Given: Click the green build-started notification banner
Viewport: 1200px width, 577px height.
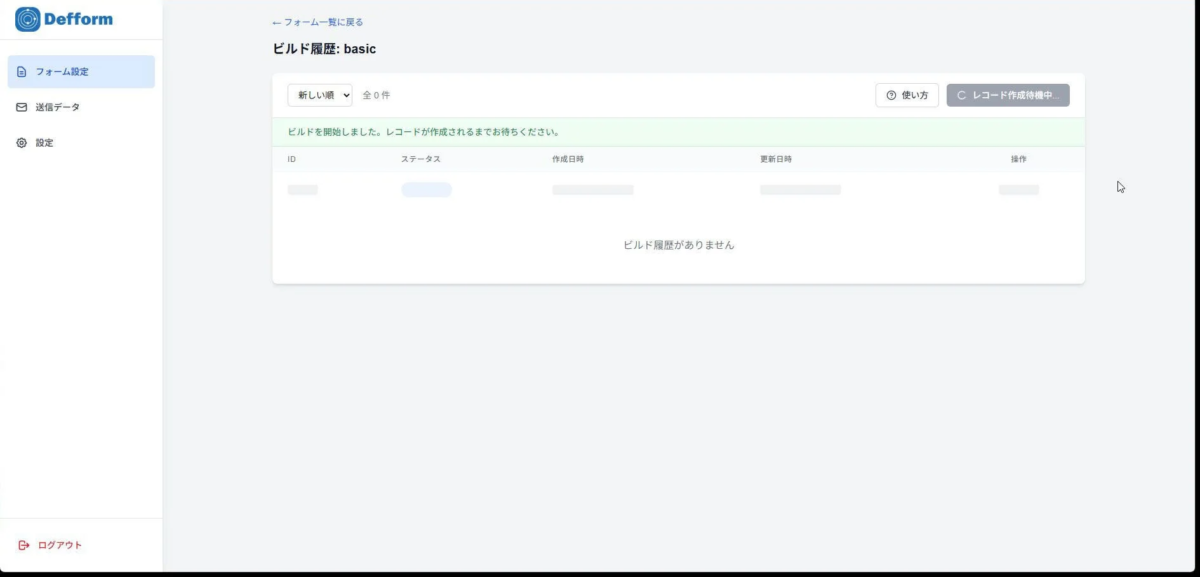Looking at the screenshot, I should click(678, 131).
